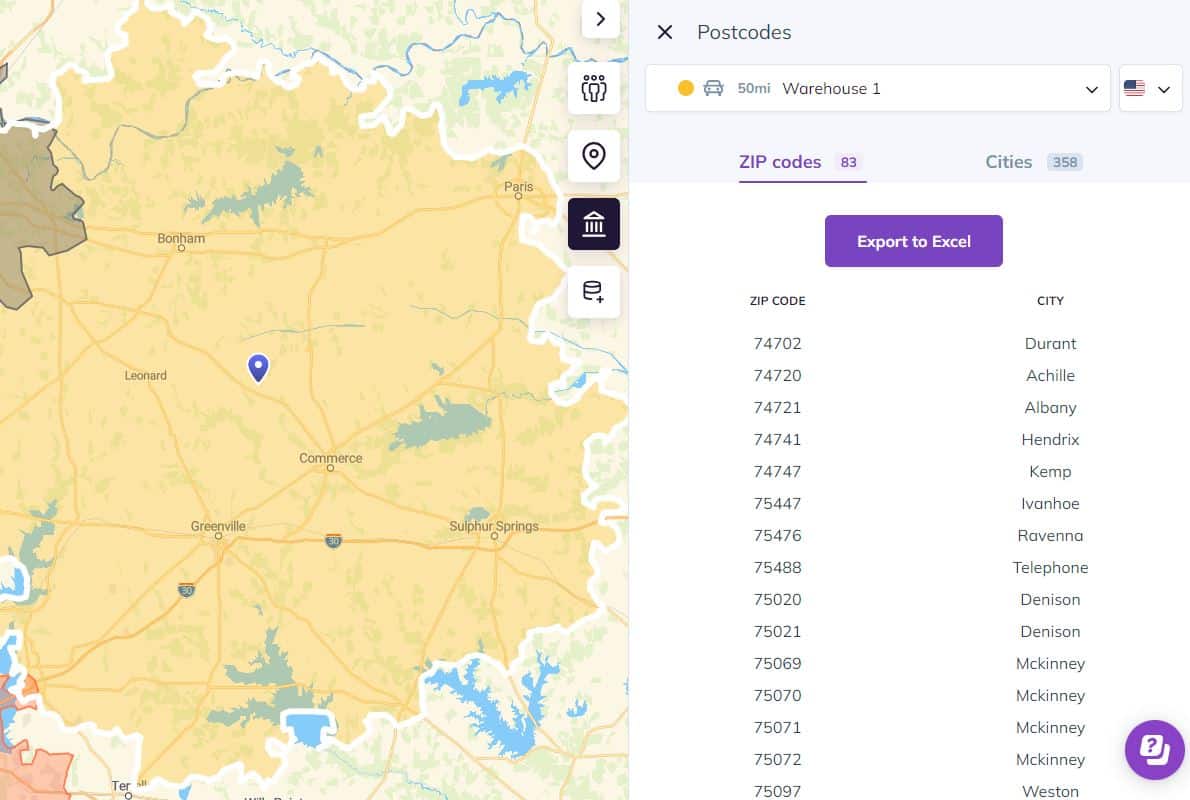
Task: Click the car icon in Warehouse selector
Action: (713, 88)
